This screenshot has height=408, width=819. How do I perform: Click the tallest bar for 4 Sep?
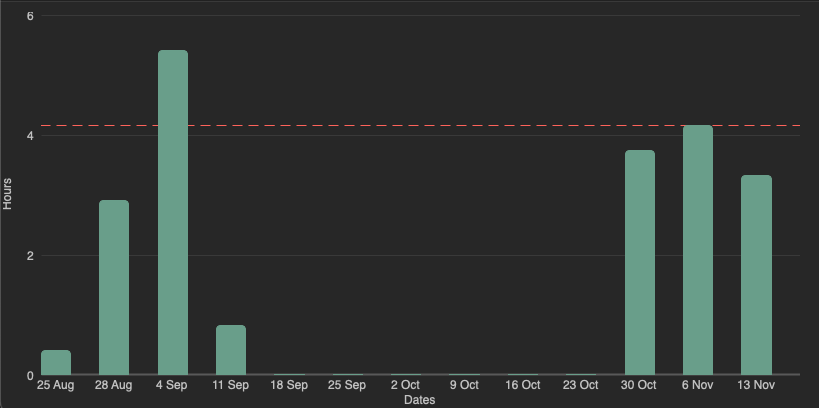tap(173, 213)
